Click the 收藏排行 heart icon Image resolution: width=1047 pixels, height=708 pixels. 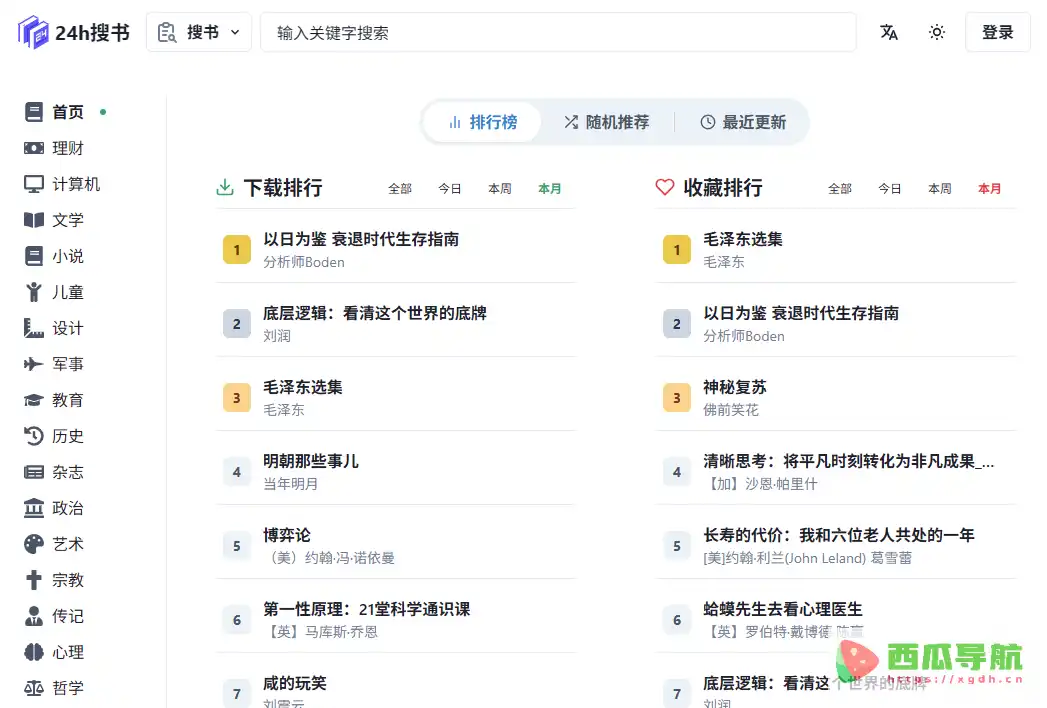point(664,188)
